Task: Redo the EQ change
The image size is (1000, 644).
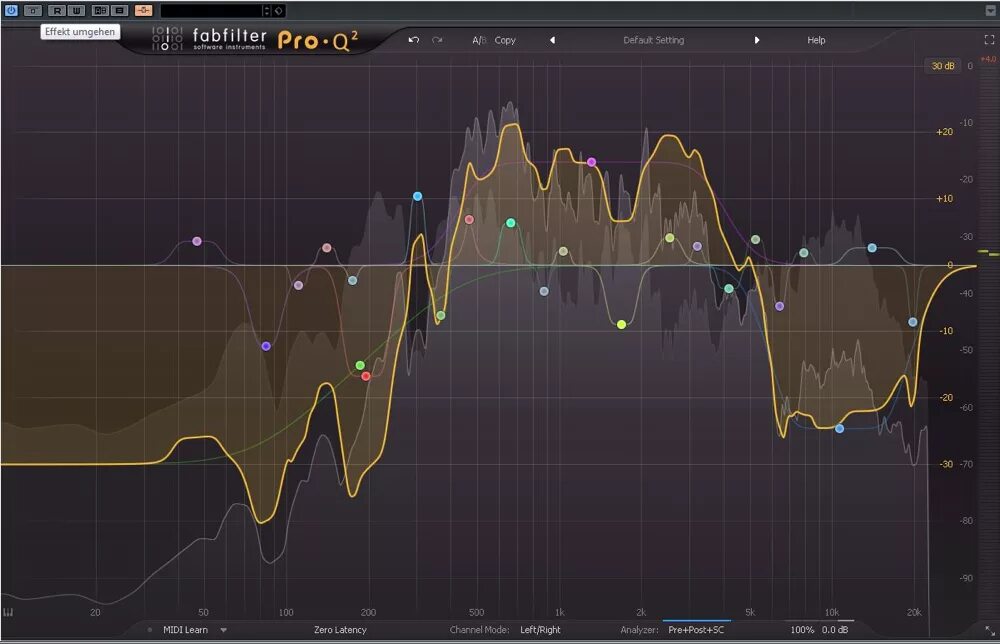Action: [437, 40]
